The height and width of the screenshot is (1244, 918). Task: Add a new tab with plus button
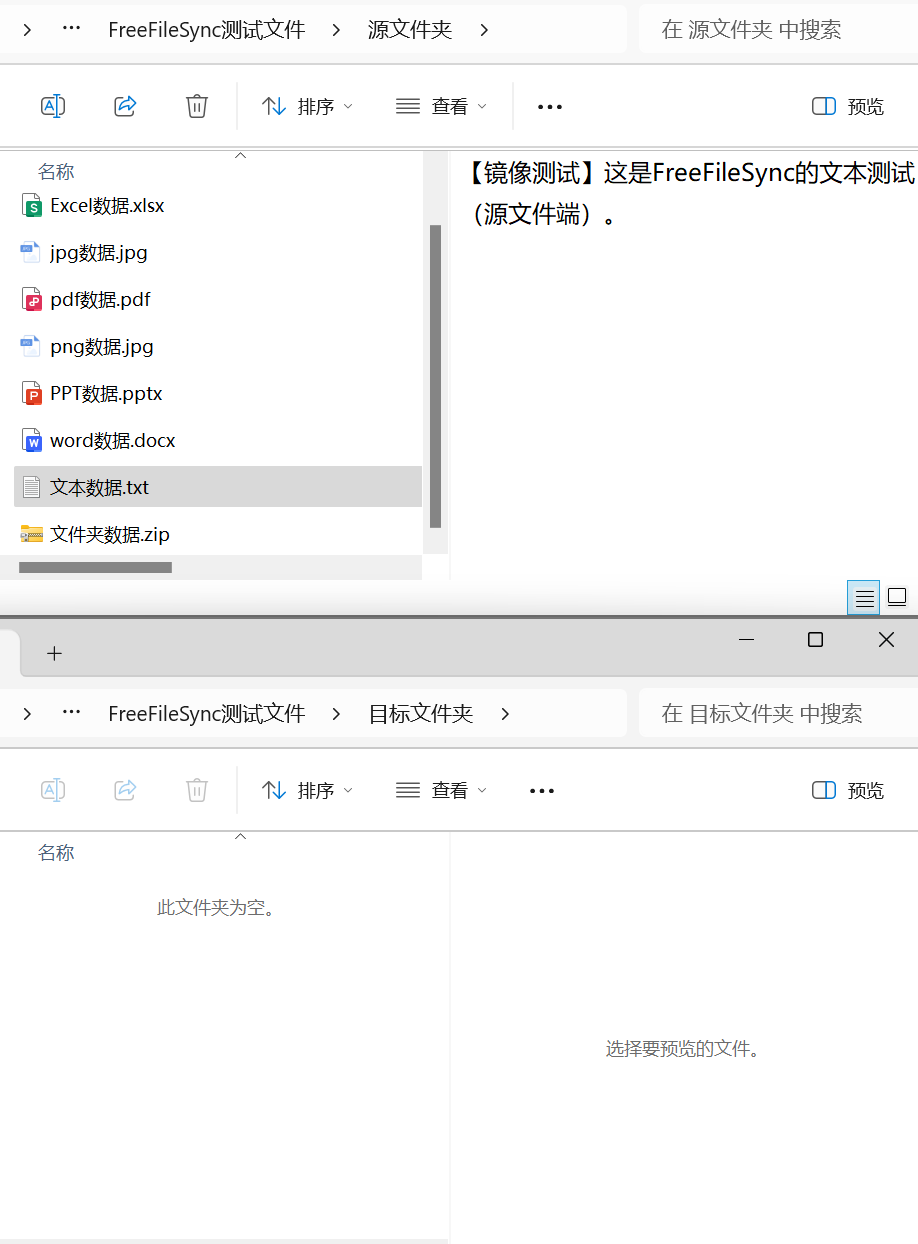click(x=54, y=653)
